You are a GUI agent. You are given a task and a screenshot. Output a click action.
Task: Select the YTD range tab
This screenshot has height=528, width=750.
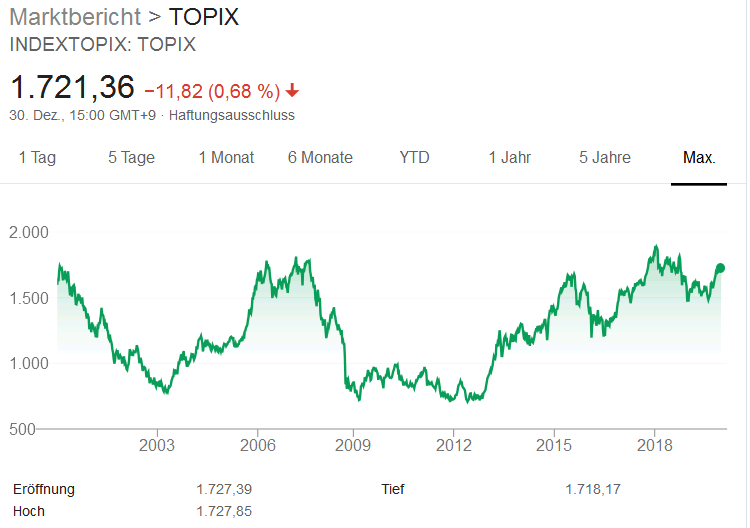pyautogui.click(x=414, y=157)
